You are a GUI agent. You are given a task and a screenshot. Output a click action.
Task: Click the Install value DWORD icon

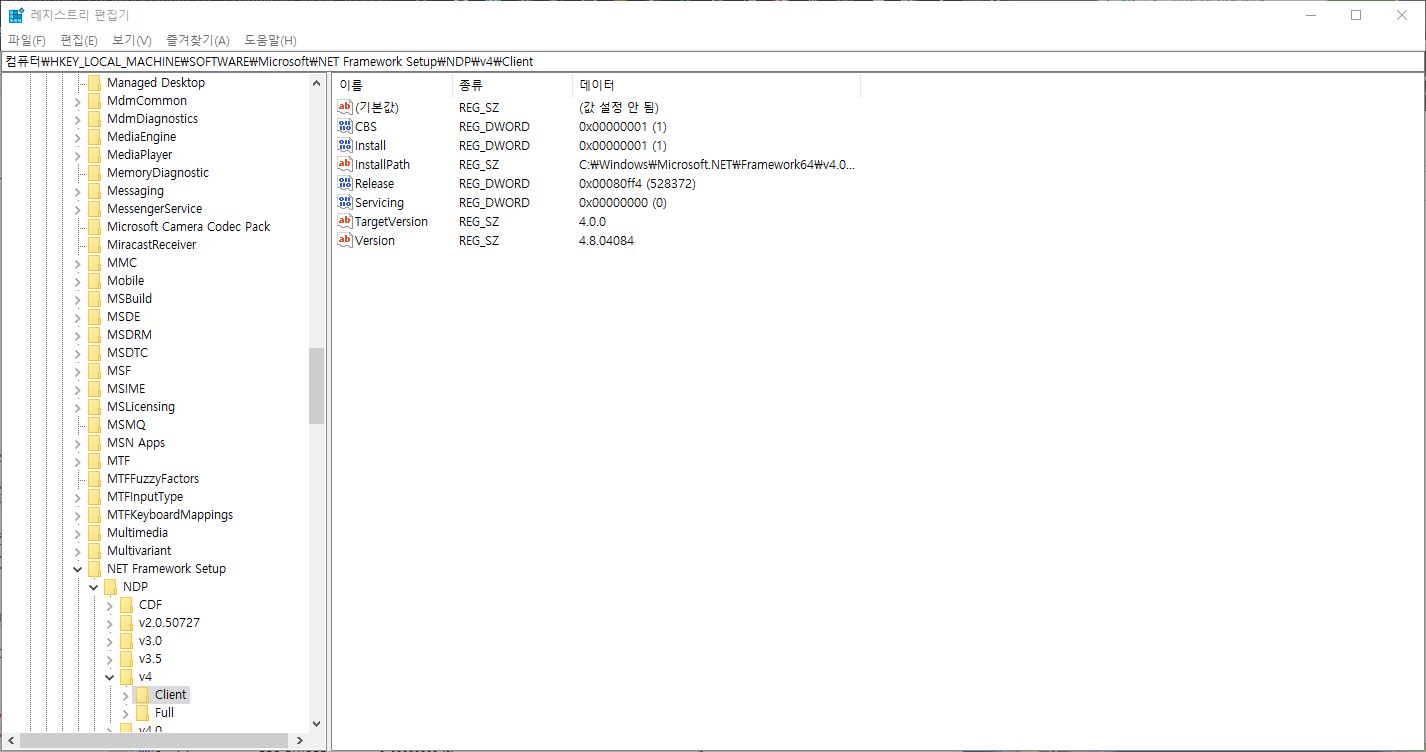point(345,145)
